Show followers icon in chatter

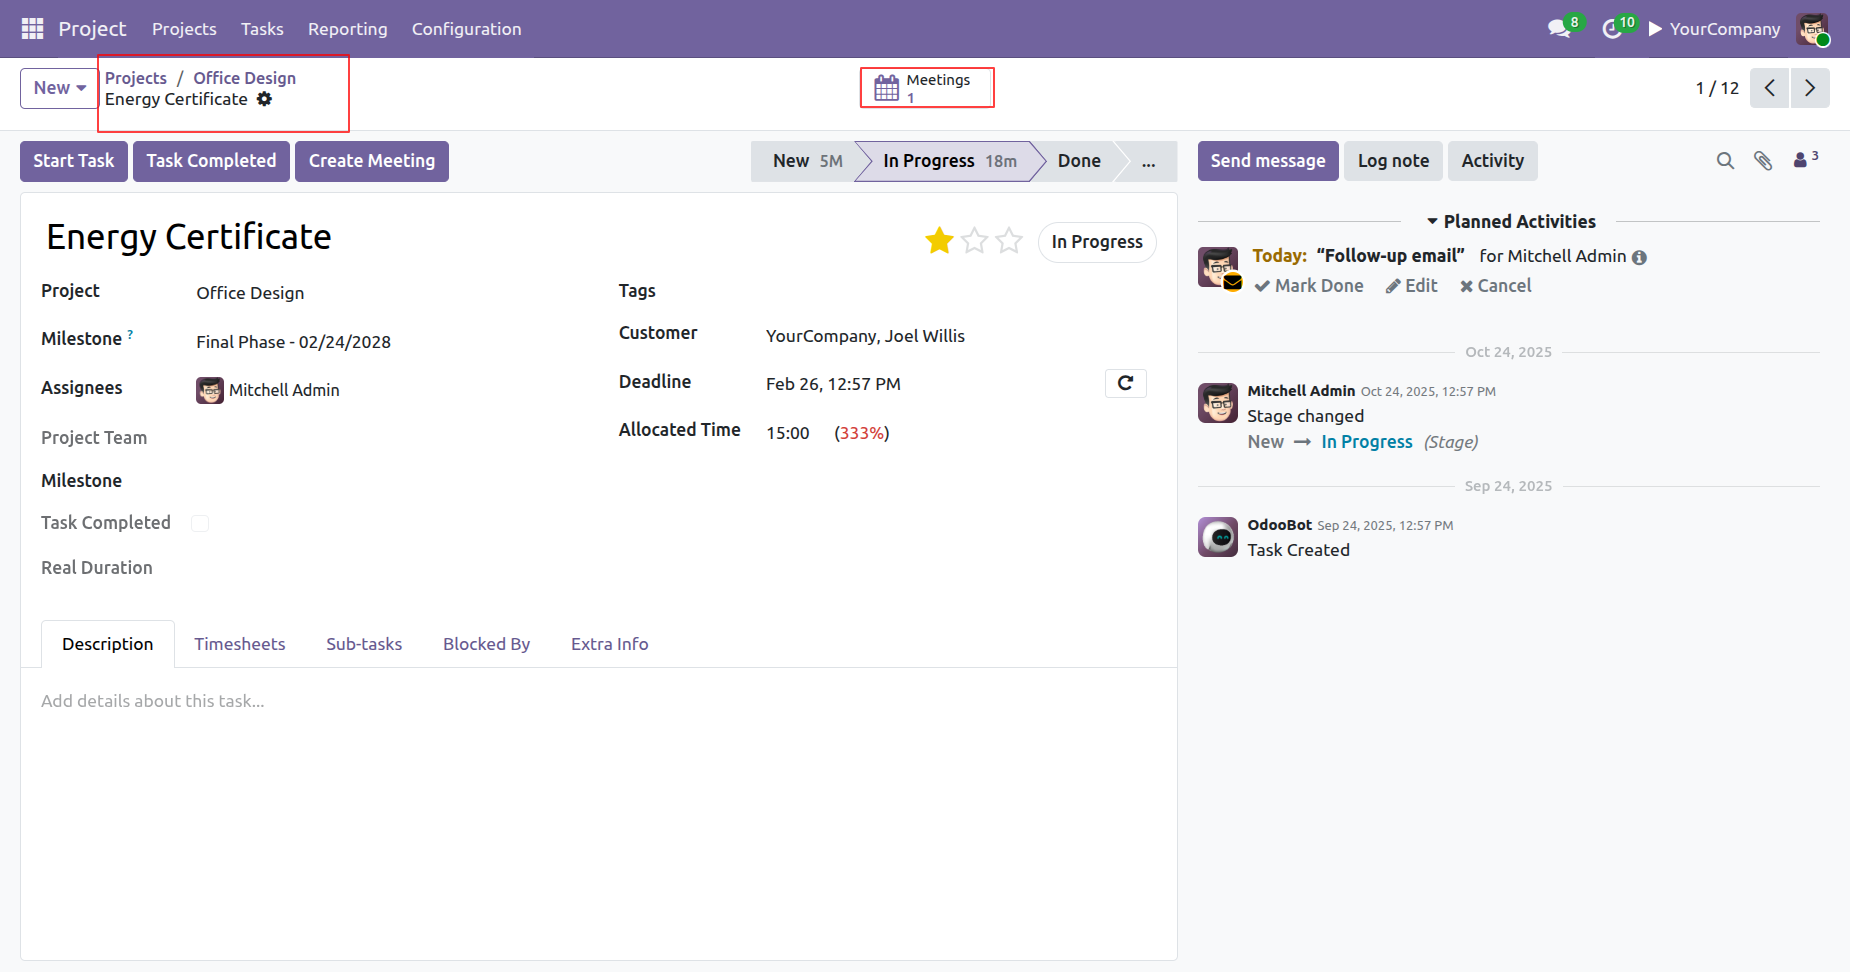coord(1803,160)
